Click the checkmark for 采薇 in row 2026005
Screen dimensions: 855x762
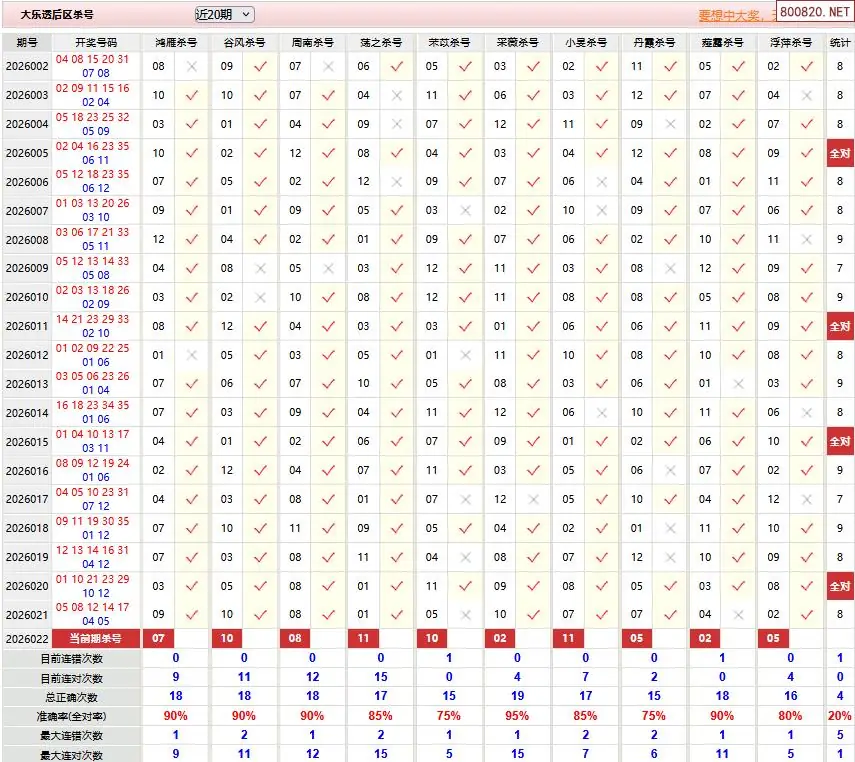coord(533,153)
